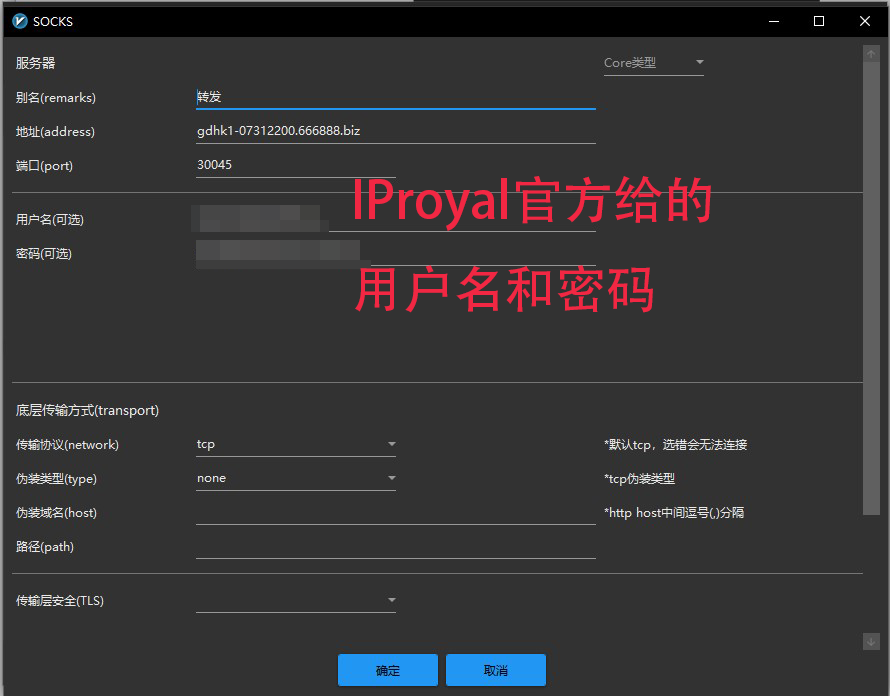Viewport: 890px width, 696px height.
Task: Minimize the SOCKS window
Action: (774, 22)
